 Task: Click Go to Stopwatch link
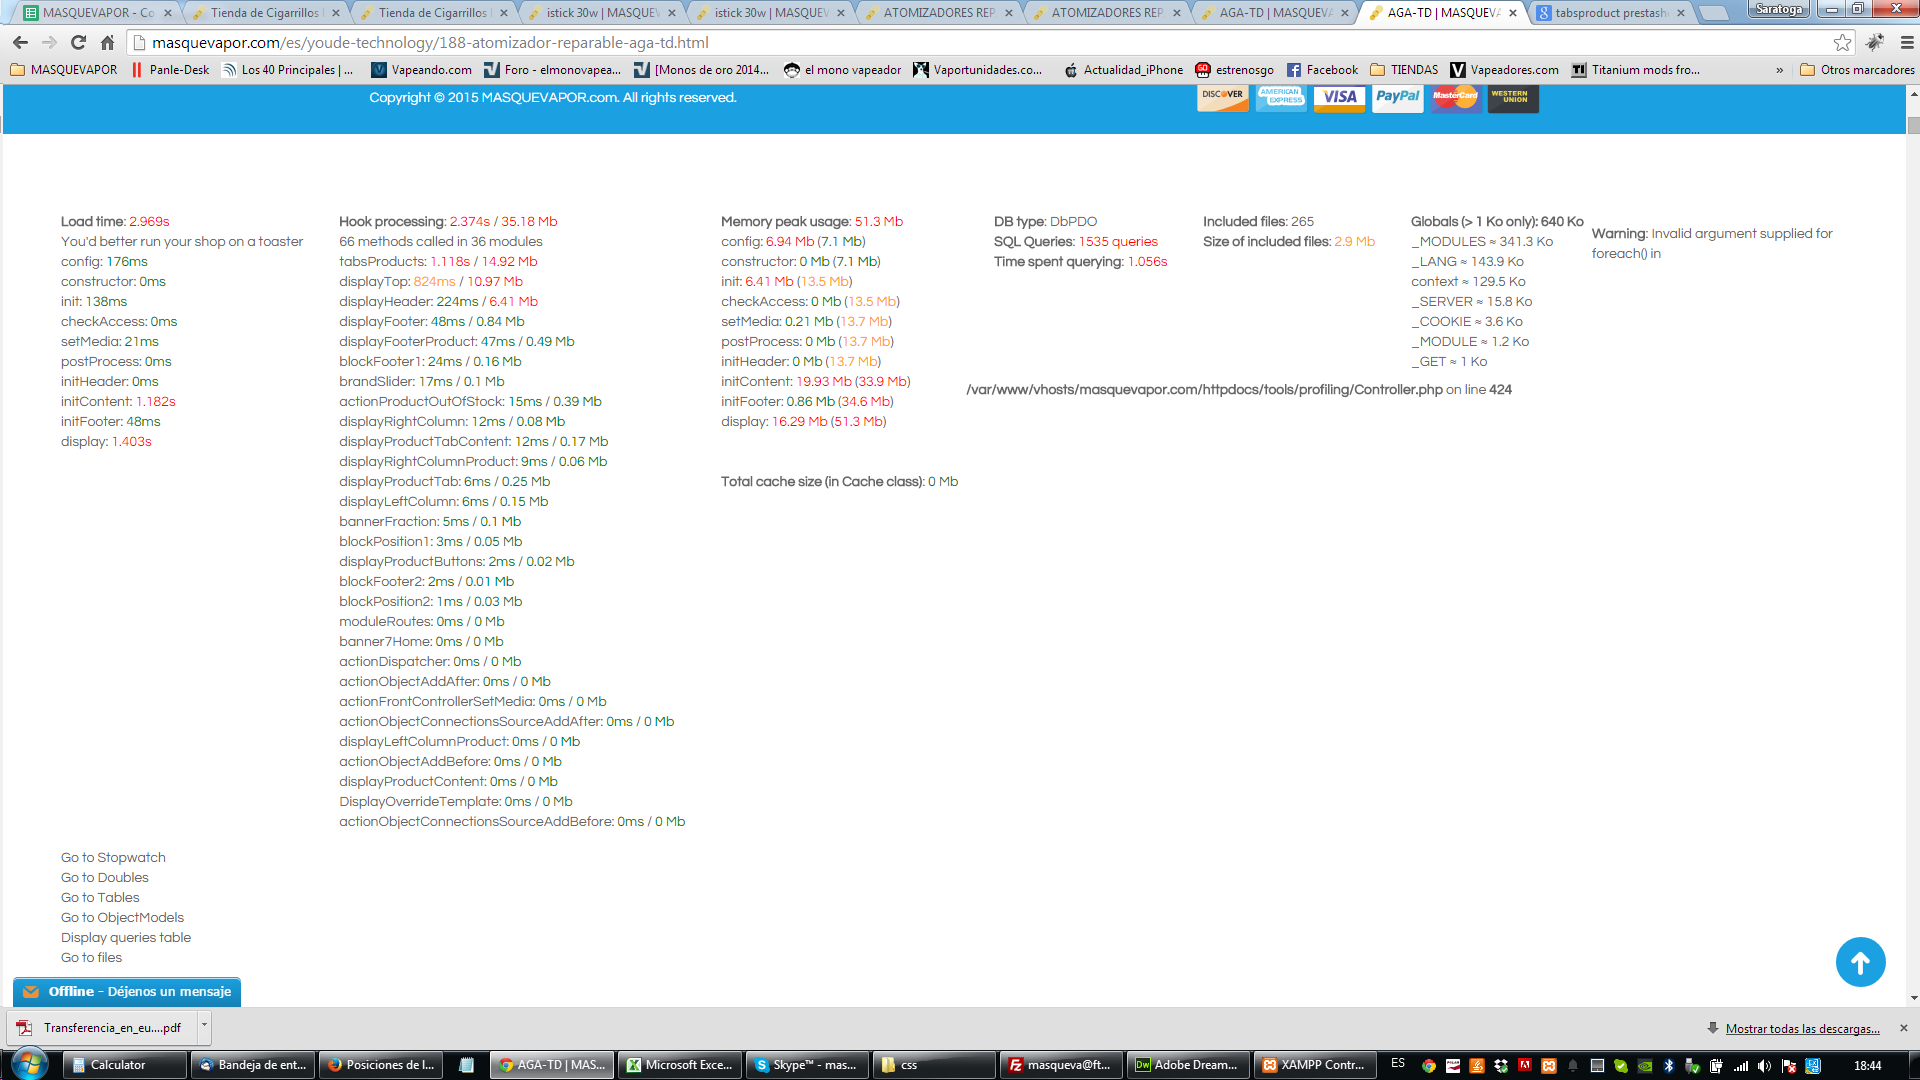point(113,858)
